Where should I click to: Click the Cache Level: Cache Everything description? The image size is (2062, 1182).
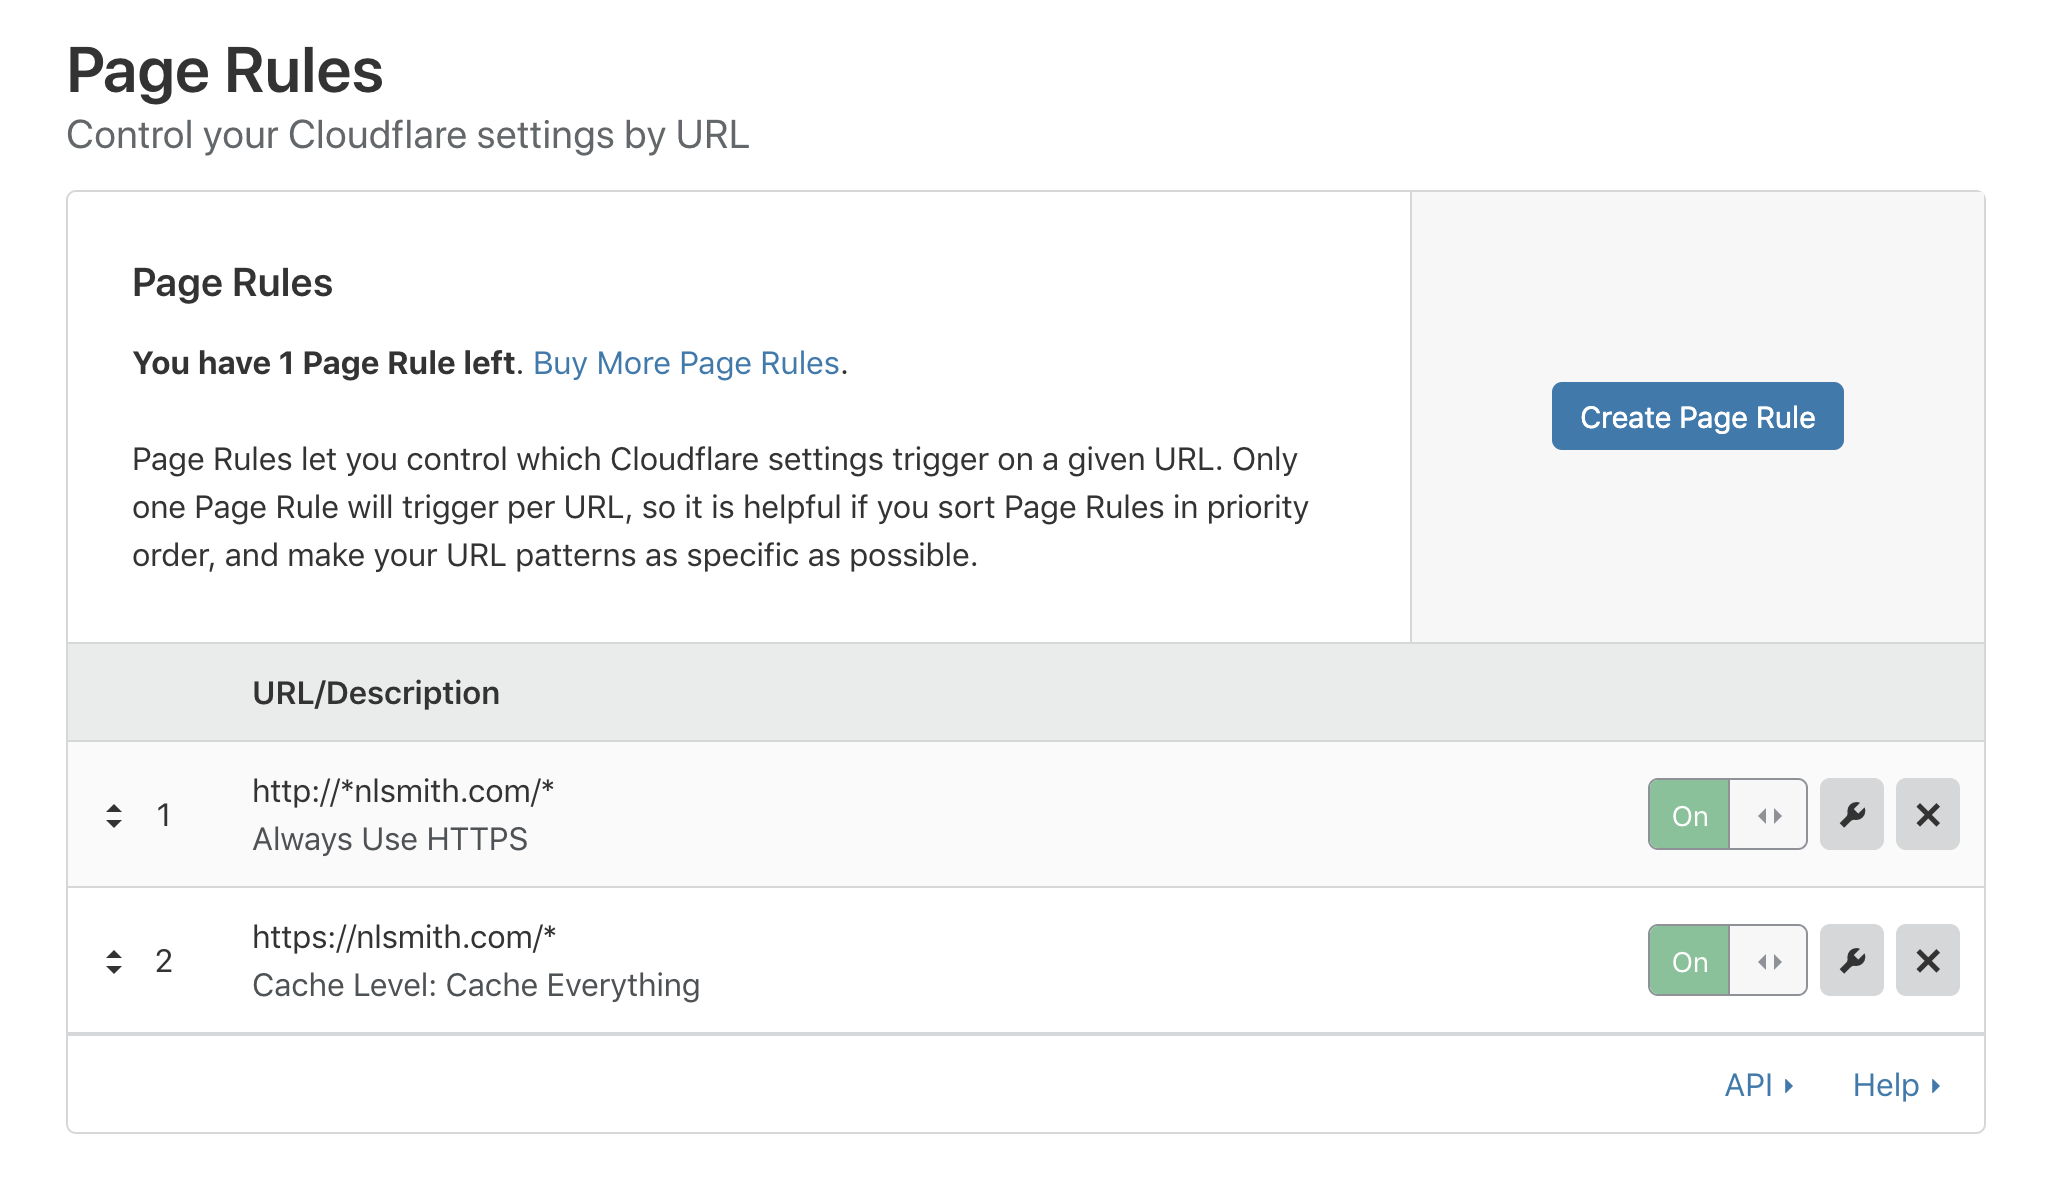pos(476,985)
